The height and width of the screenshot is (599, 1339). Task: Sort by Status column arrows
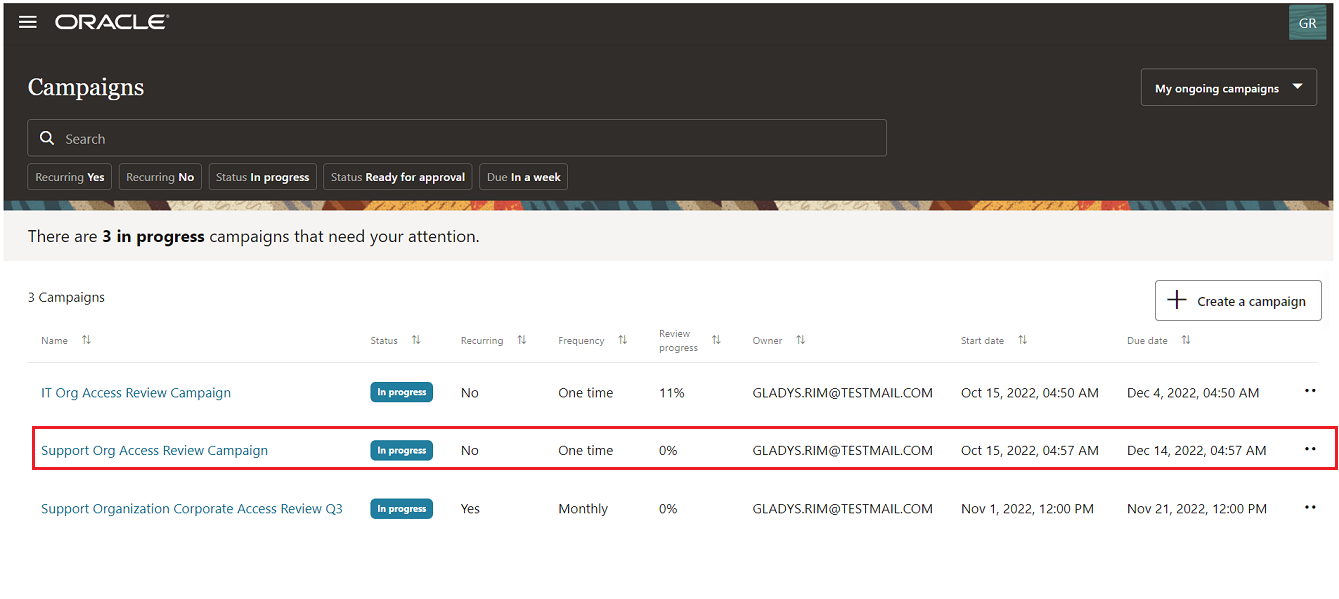[x=416, y=340]
